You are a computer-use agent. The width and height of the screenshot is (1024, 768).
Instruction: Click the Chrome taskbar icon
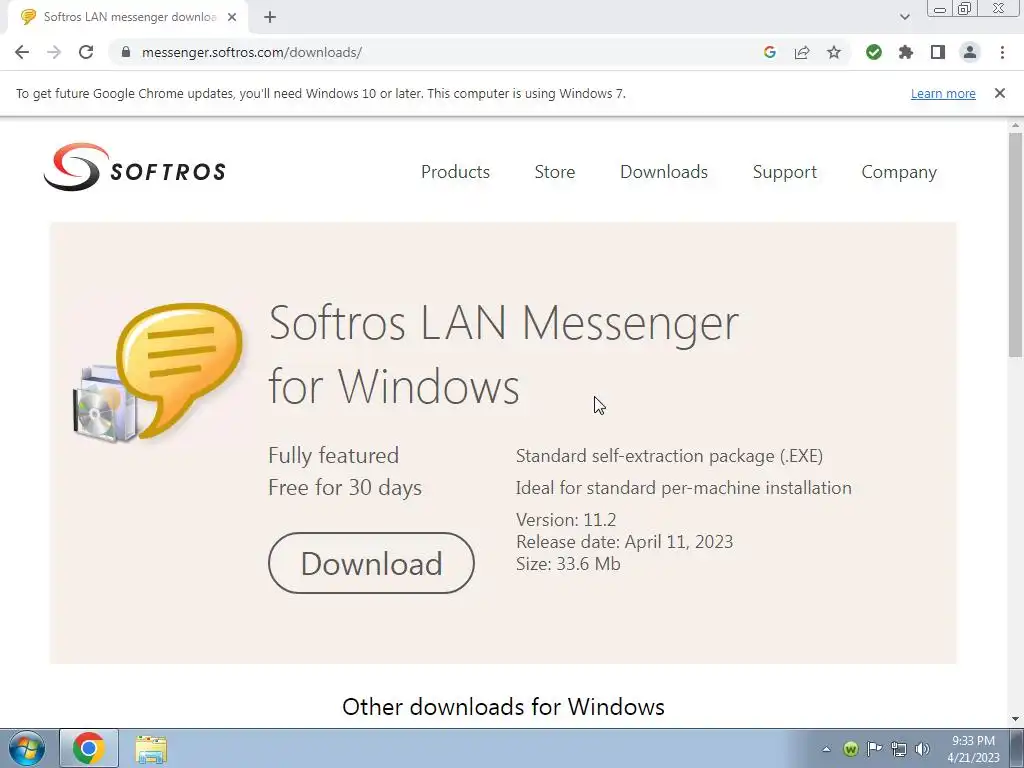[89, 748]
